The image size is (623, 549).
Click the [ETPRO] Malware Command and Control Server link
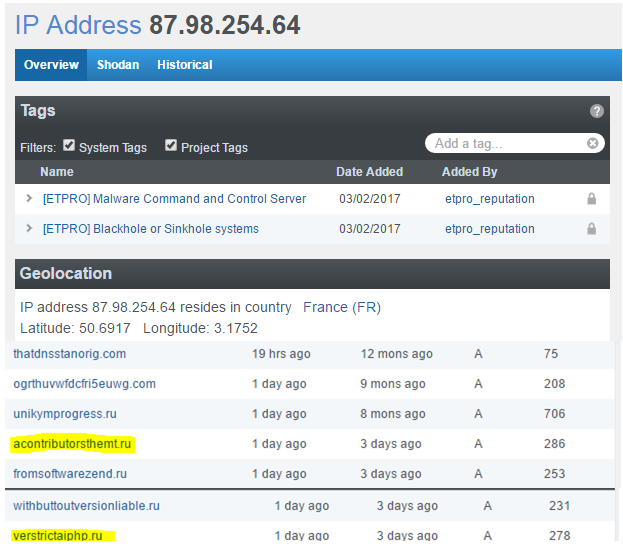174,199
